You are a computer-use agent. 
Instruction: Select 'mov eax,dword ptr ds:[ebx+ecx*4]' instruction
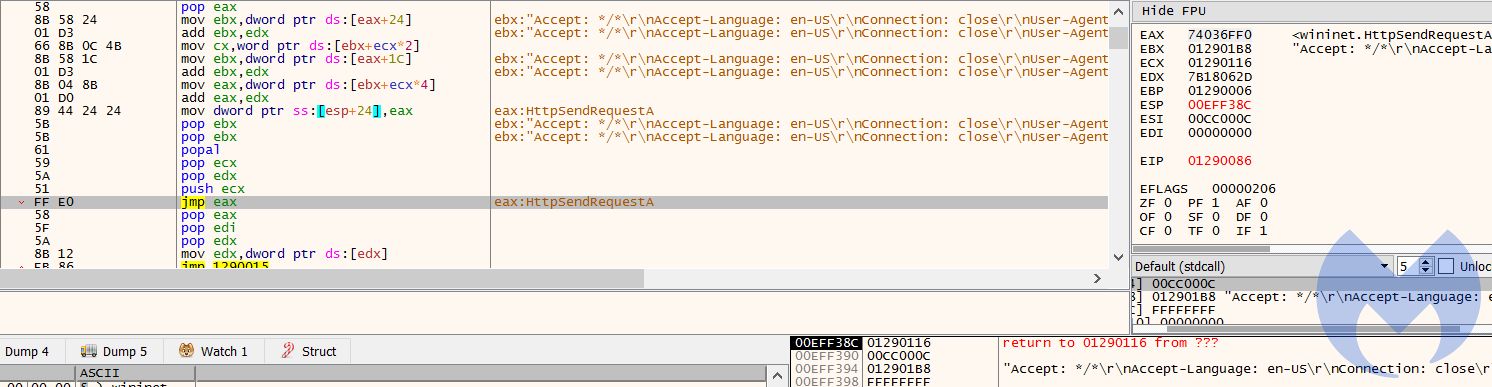(x=308, y=85)
